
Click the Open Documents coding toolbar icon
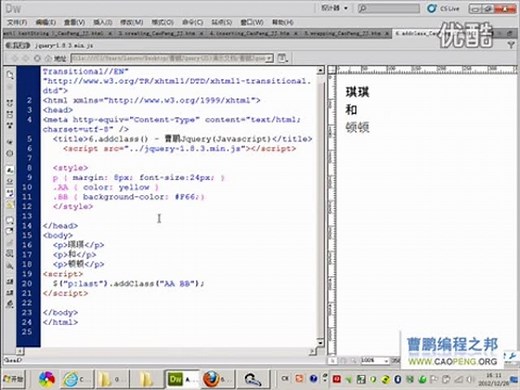10,75
